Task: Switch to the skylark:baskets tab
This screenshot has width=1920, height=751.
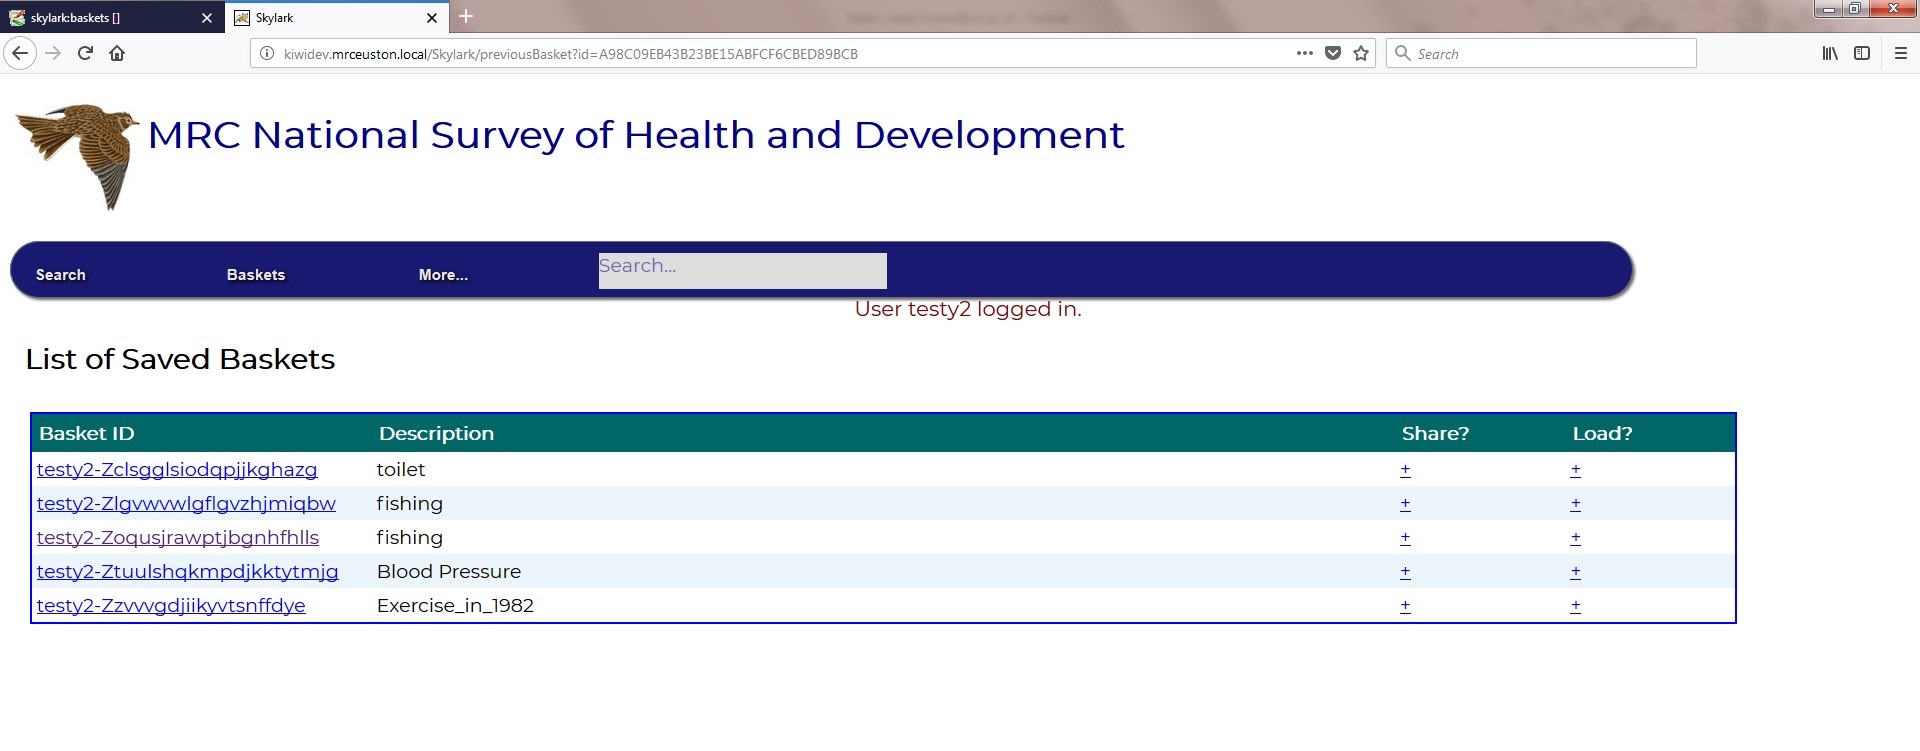Action: [110, 18]
